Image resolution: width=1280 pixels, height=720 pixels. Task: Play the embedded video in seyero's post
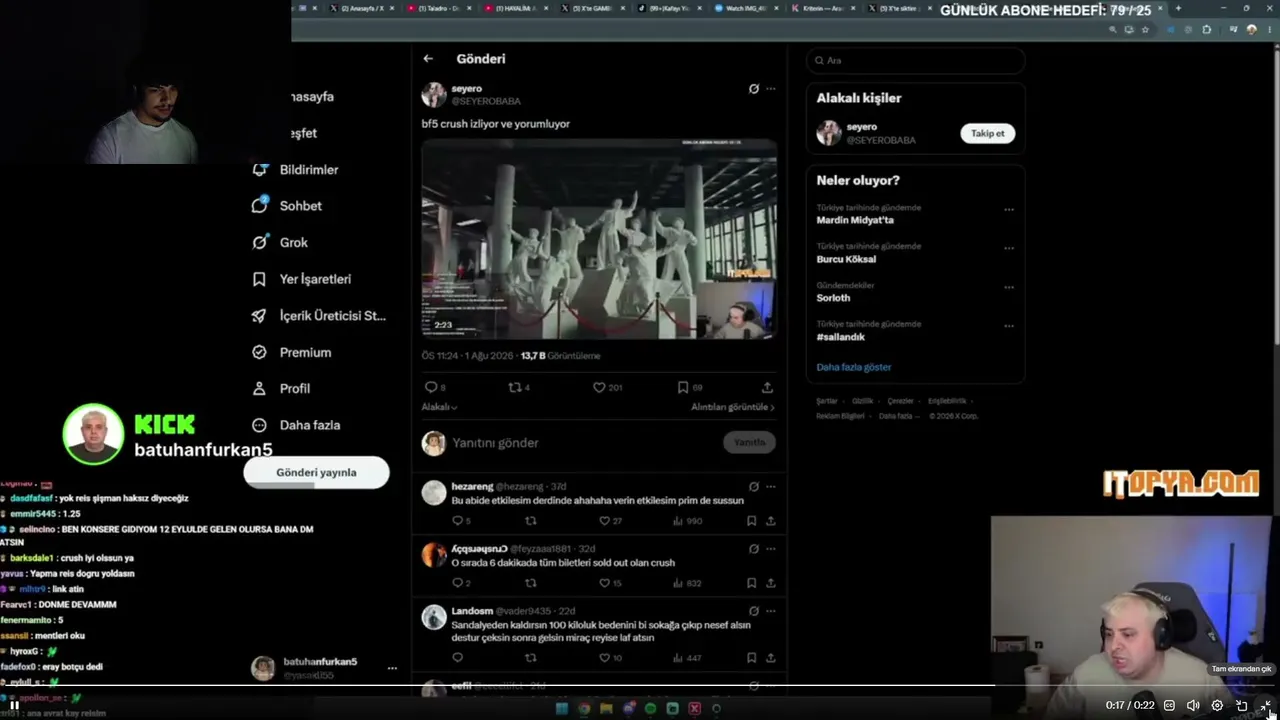pyautogui.click(x=599, y=239)
